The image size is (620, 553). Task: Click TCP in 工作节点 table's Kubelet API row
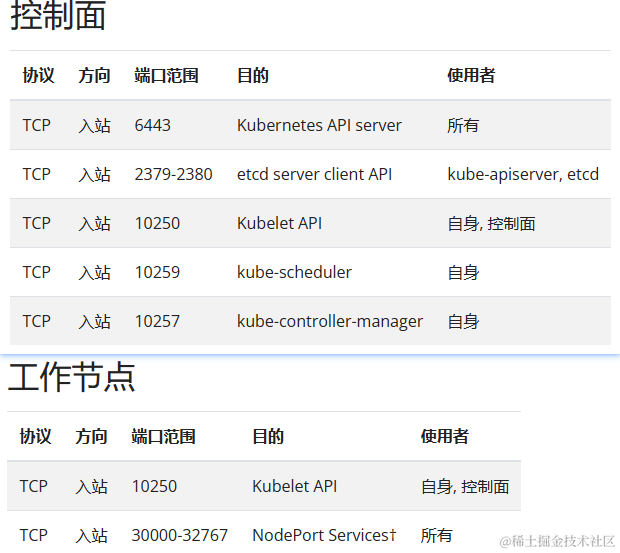[x=34, y=486]
